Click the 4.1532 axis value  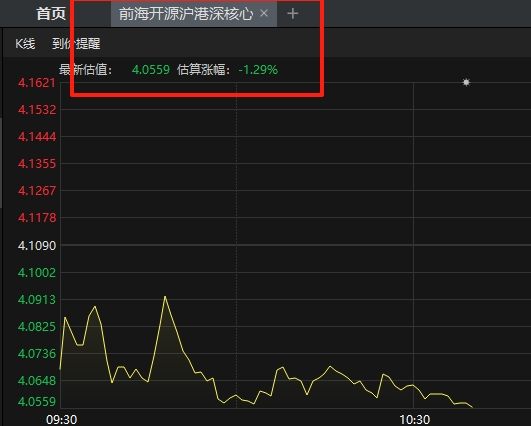37,110
